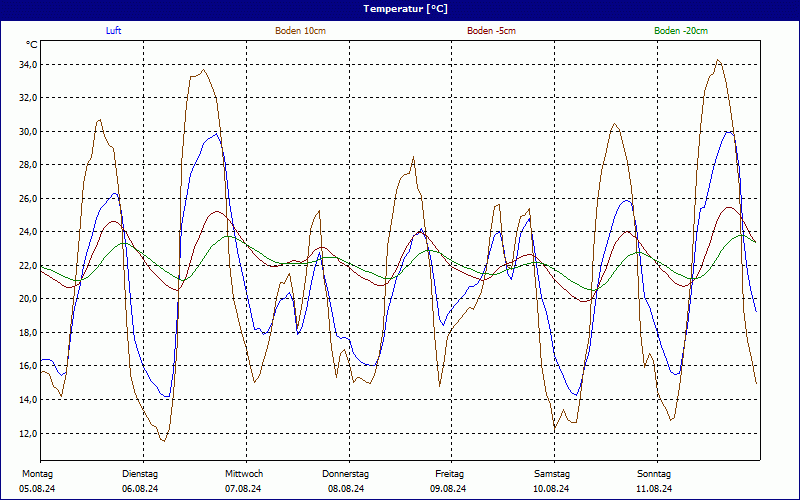
Task: Select the Donnerstag day label
Action: coord(346,473)
